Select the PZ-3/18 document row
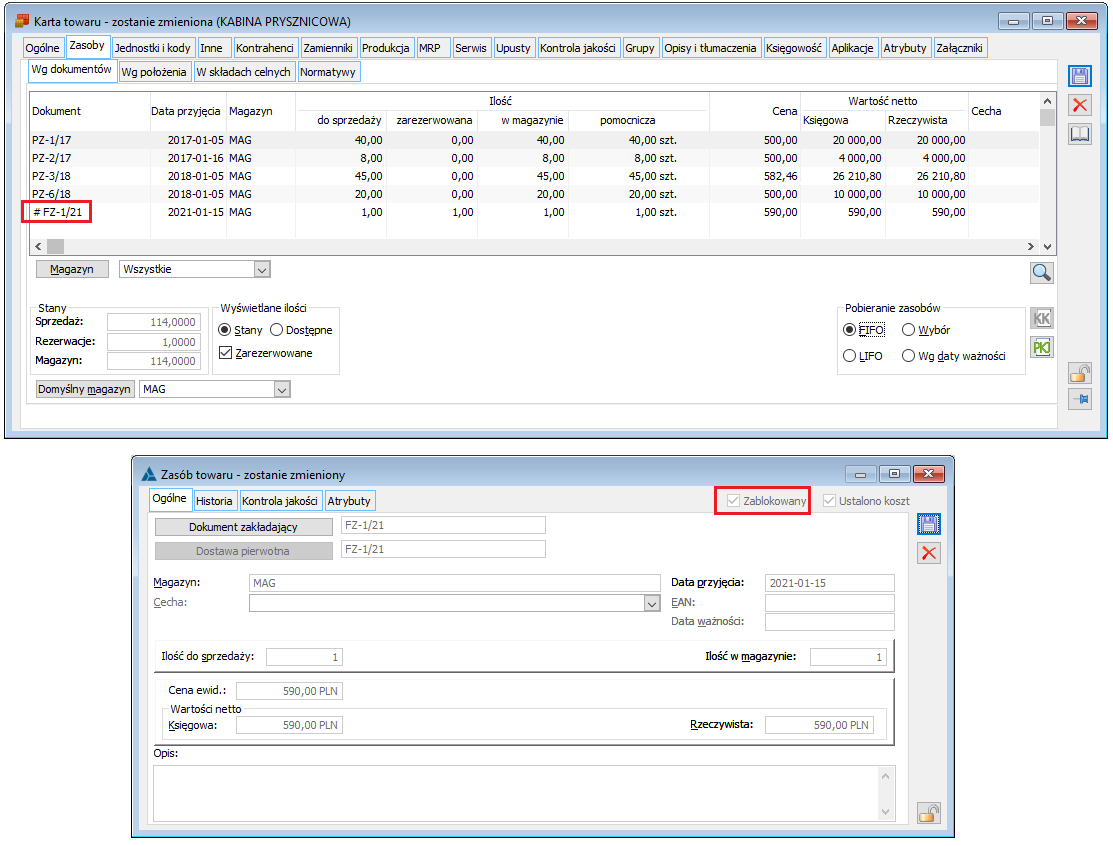This screenshot has height=846, width=1113. 534,176
